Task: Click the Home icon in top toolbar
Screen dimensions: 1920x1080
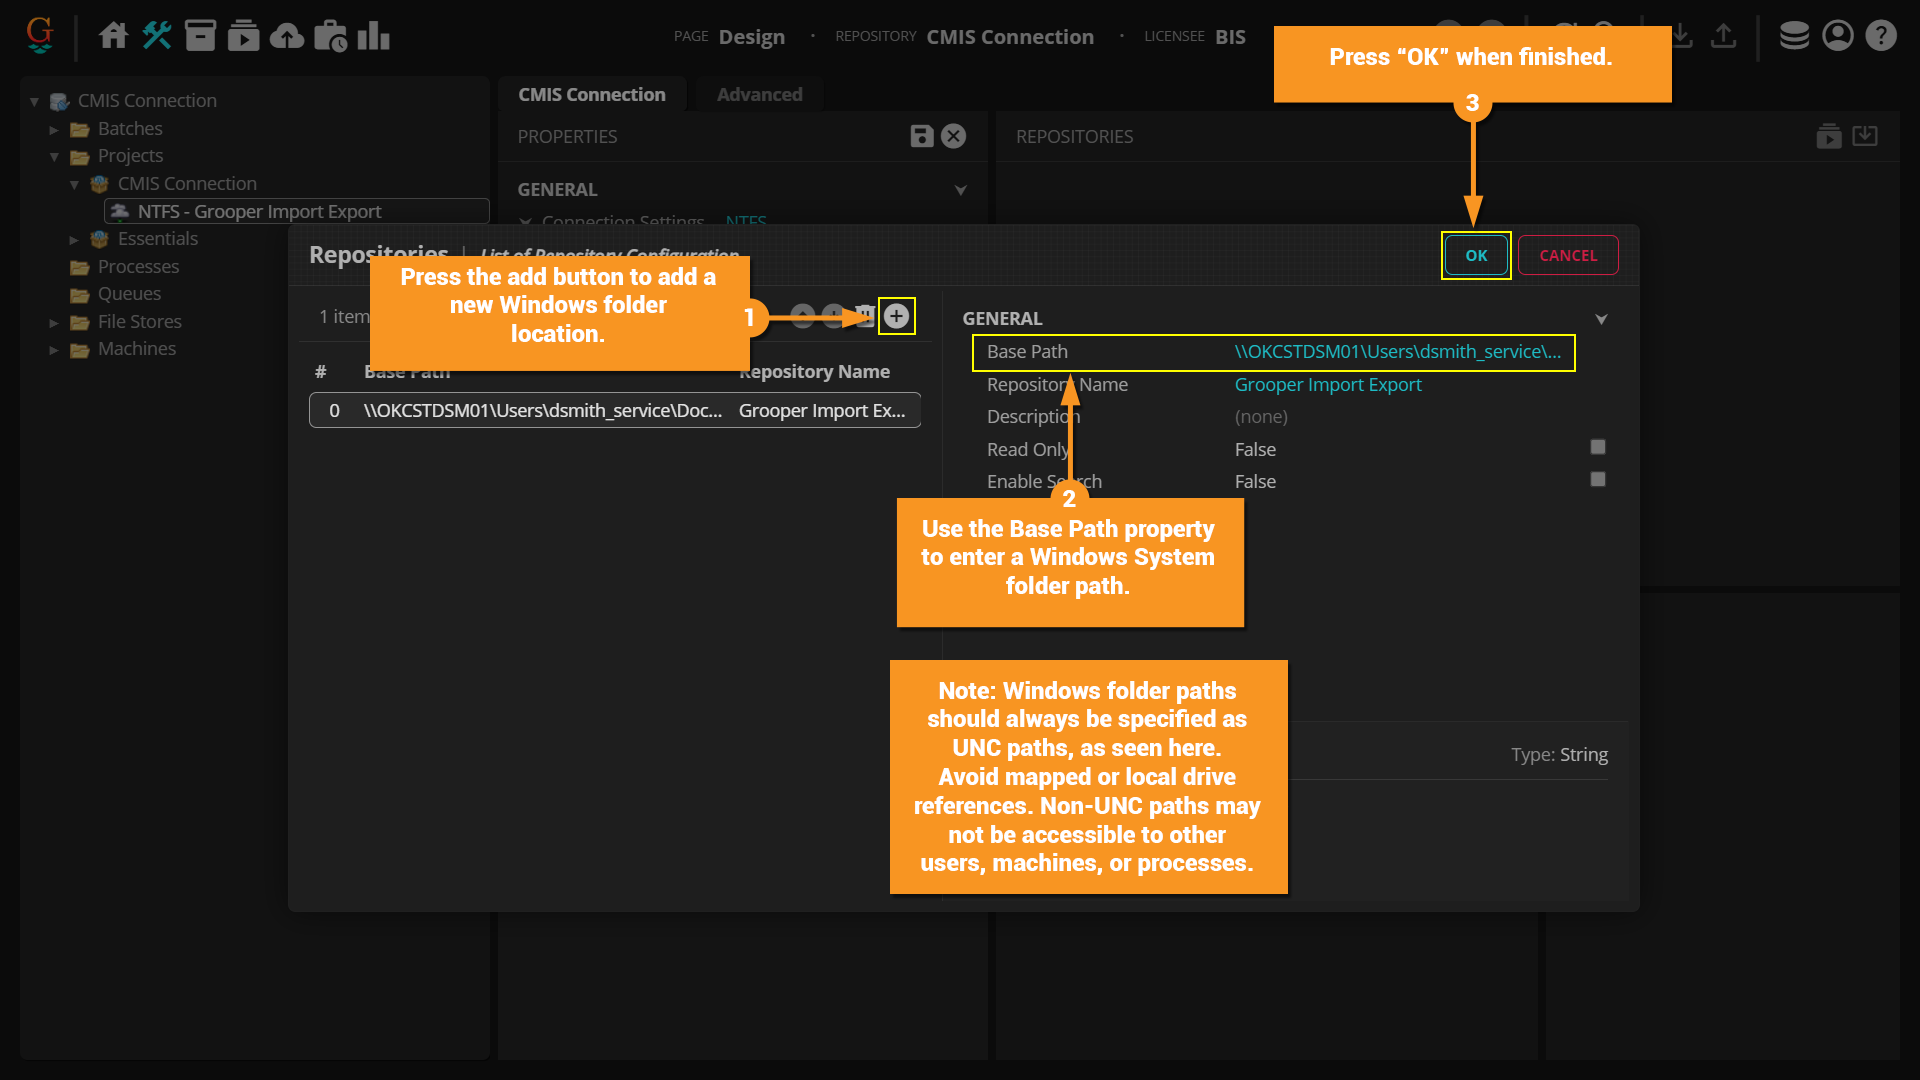Action: point(113,36)
